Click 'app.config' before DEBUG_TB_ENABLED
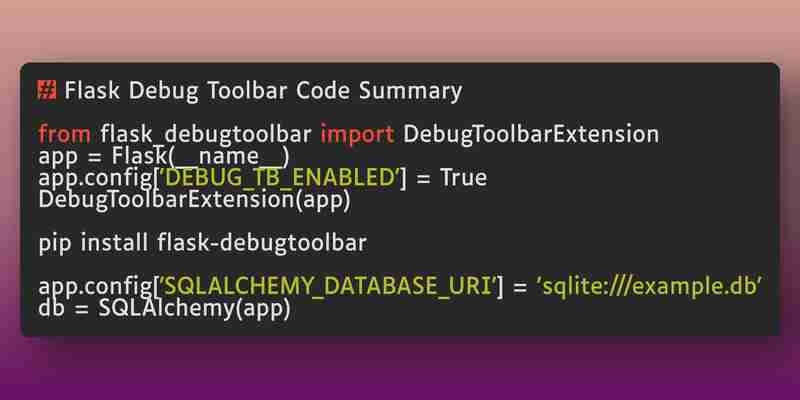This screenshot has height=400, width=800. (95, 178)
